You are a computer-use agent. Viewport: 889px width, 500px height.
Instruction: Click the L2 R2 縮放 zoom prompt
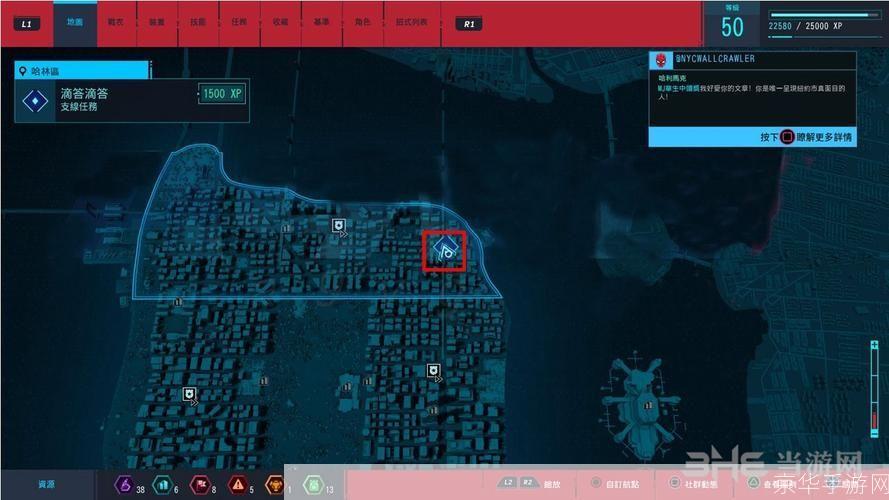(x=528, y=484)
